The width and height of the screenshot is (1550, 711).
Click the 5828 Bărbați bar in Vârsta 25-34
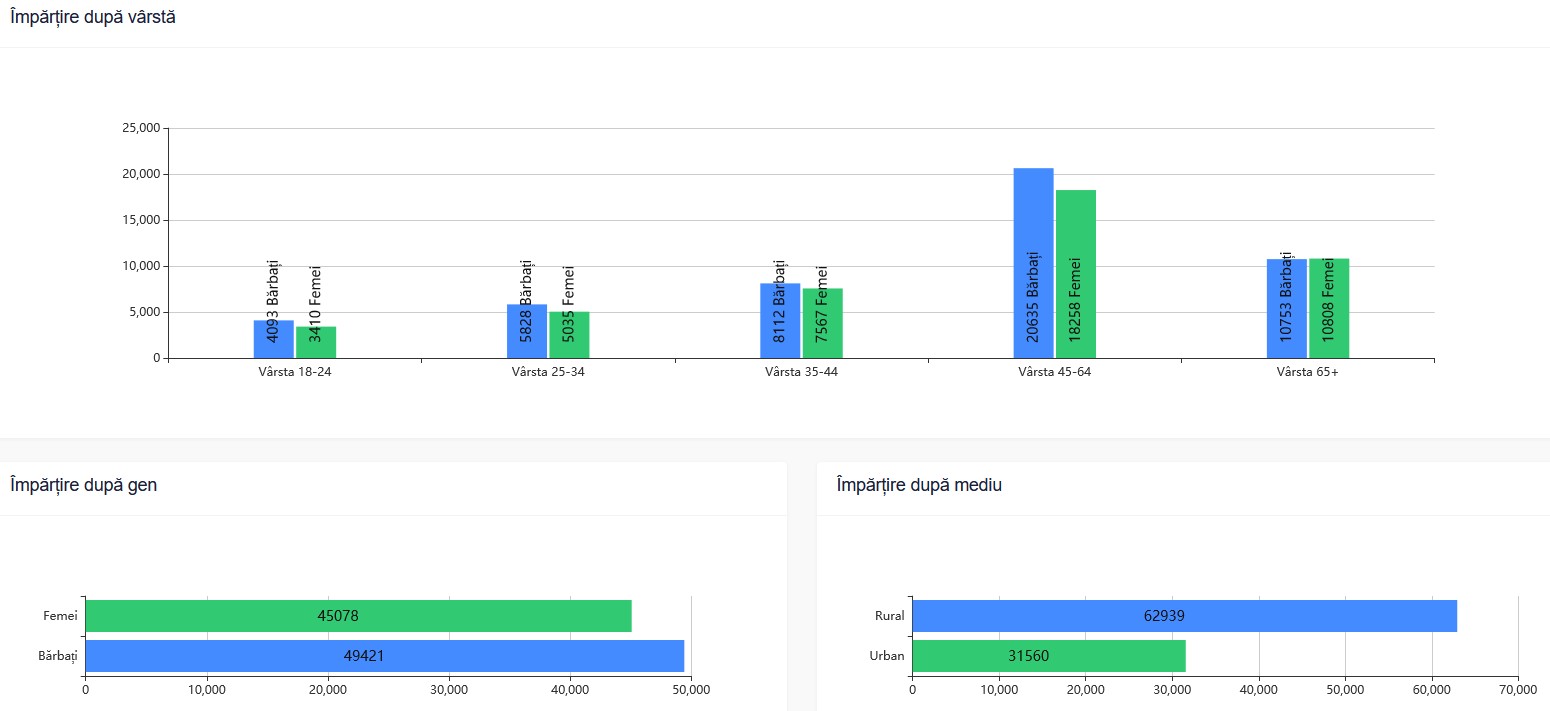coord(526,332)
